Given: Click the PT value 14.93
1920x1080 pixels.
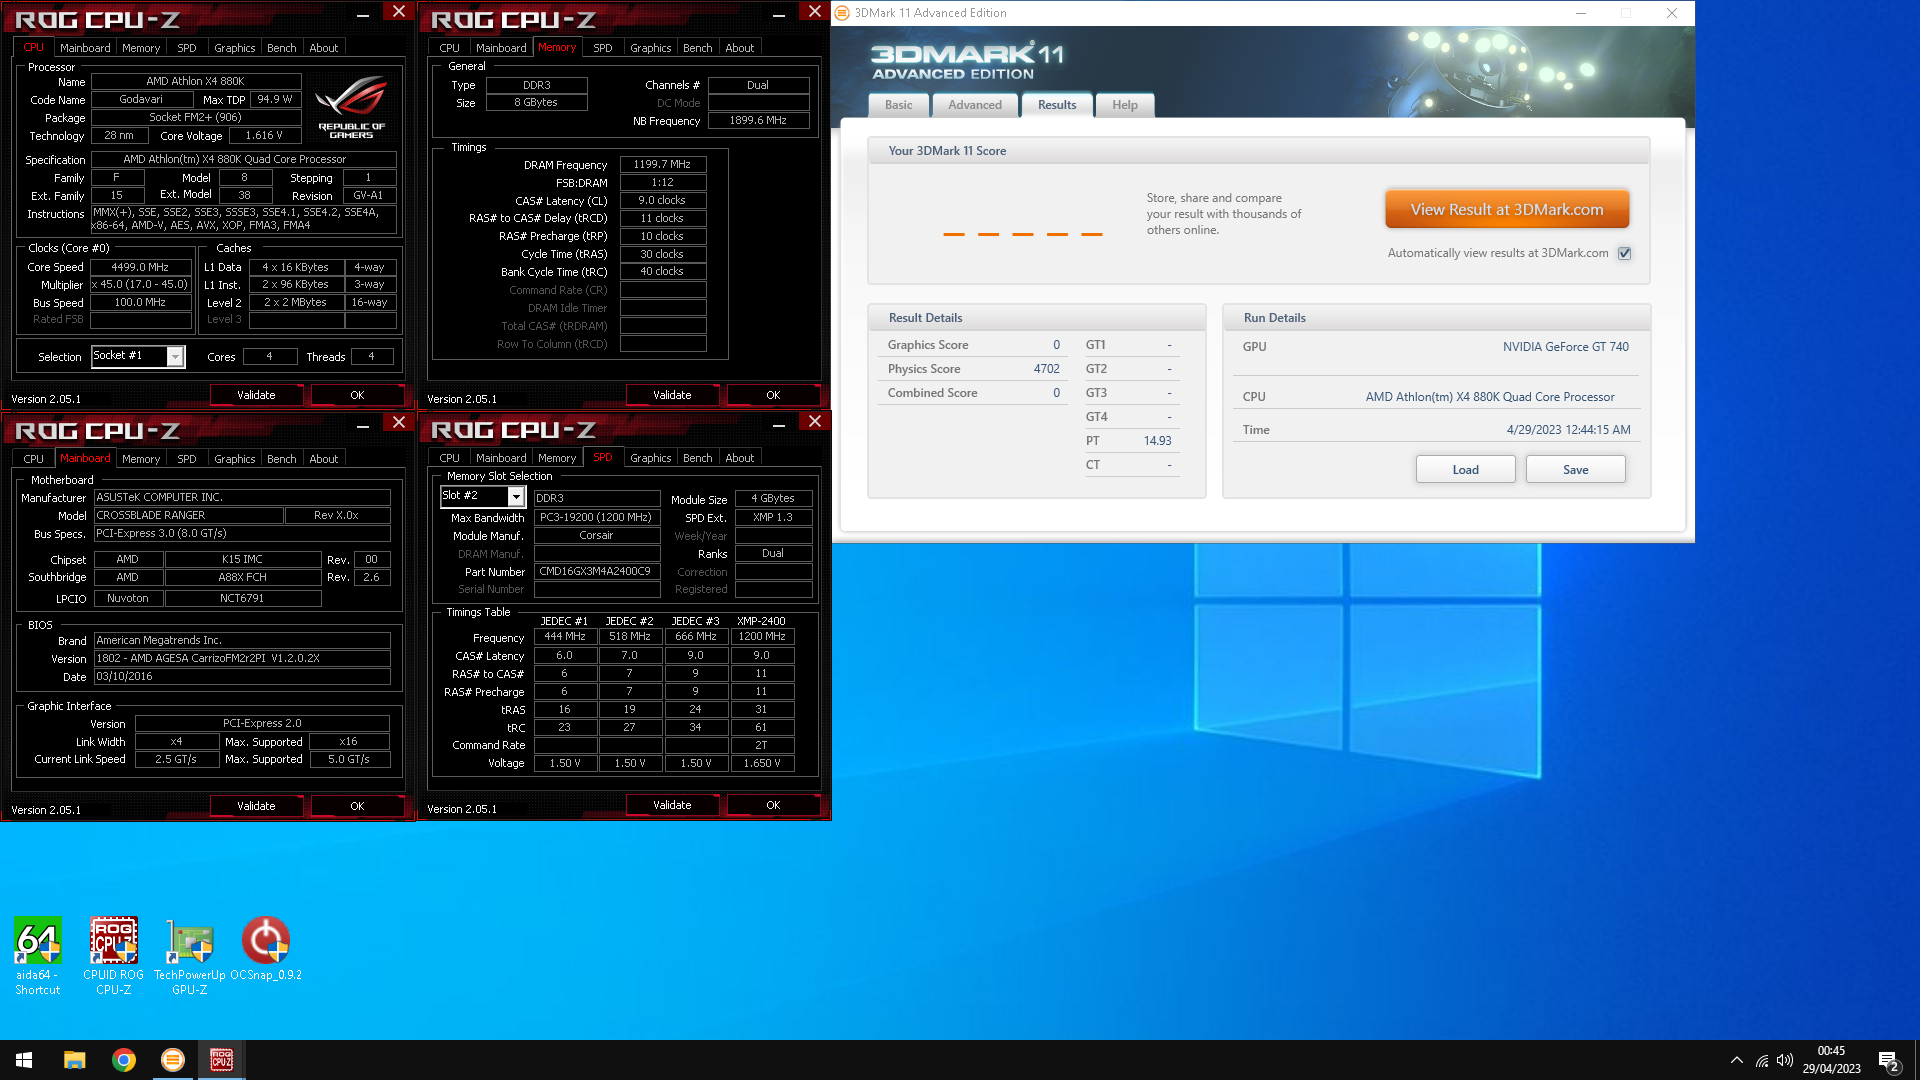Looking at the screenshot, I should tap(1157, 441).
